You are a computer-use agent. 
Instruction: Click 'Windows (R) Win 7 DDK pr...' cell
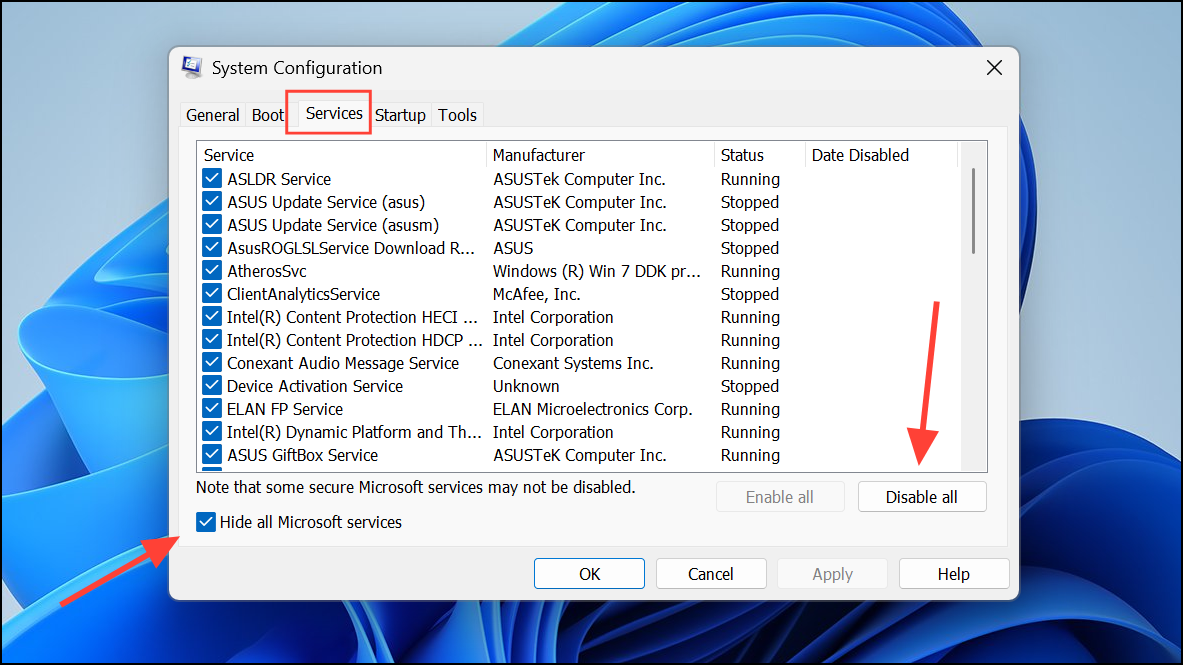[597, 271]
